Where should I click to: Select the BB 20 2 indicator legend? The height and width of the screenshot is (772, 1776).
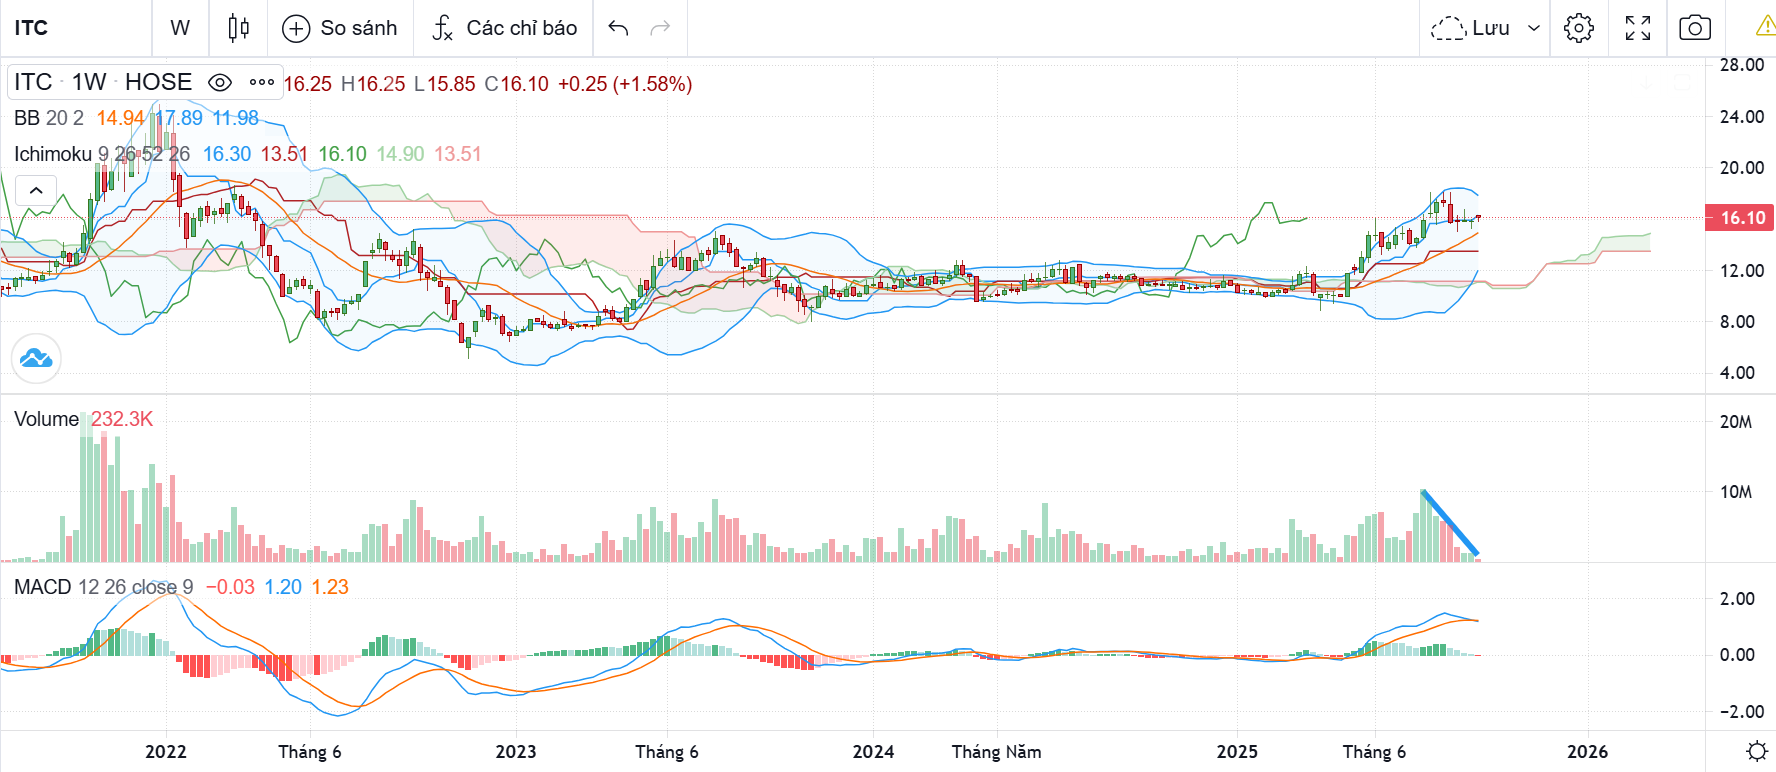coord(48,118)
